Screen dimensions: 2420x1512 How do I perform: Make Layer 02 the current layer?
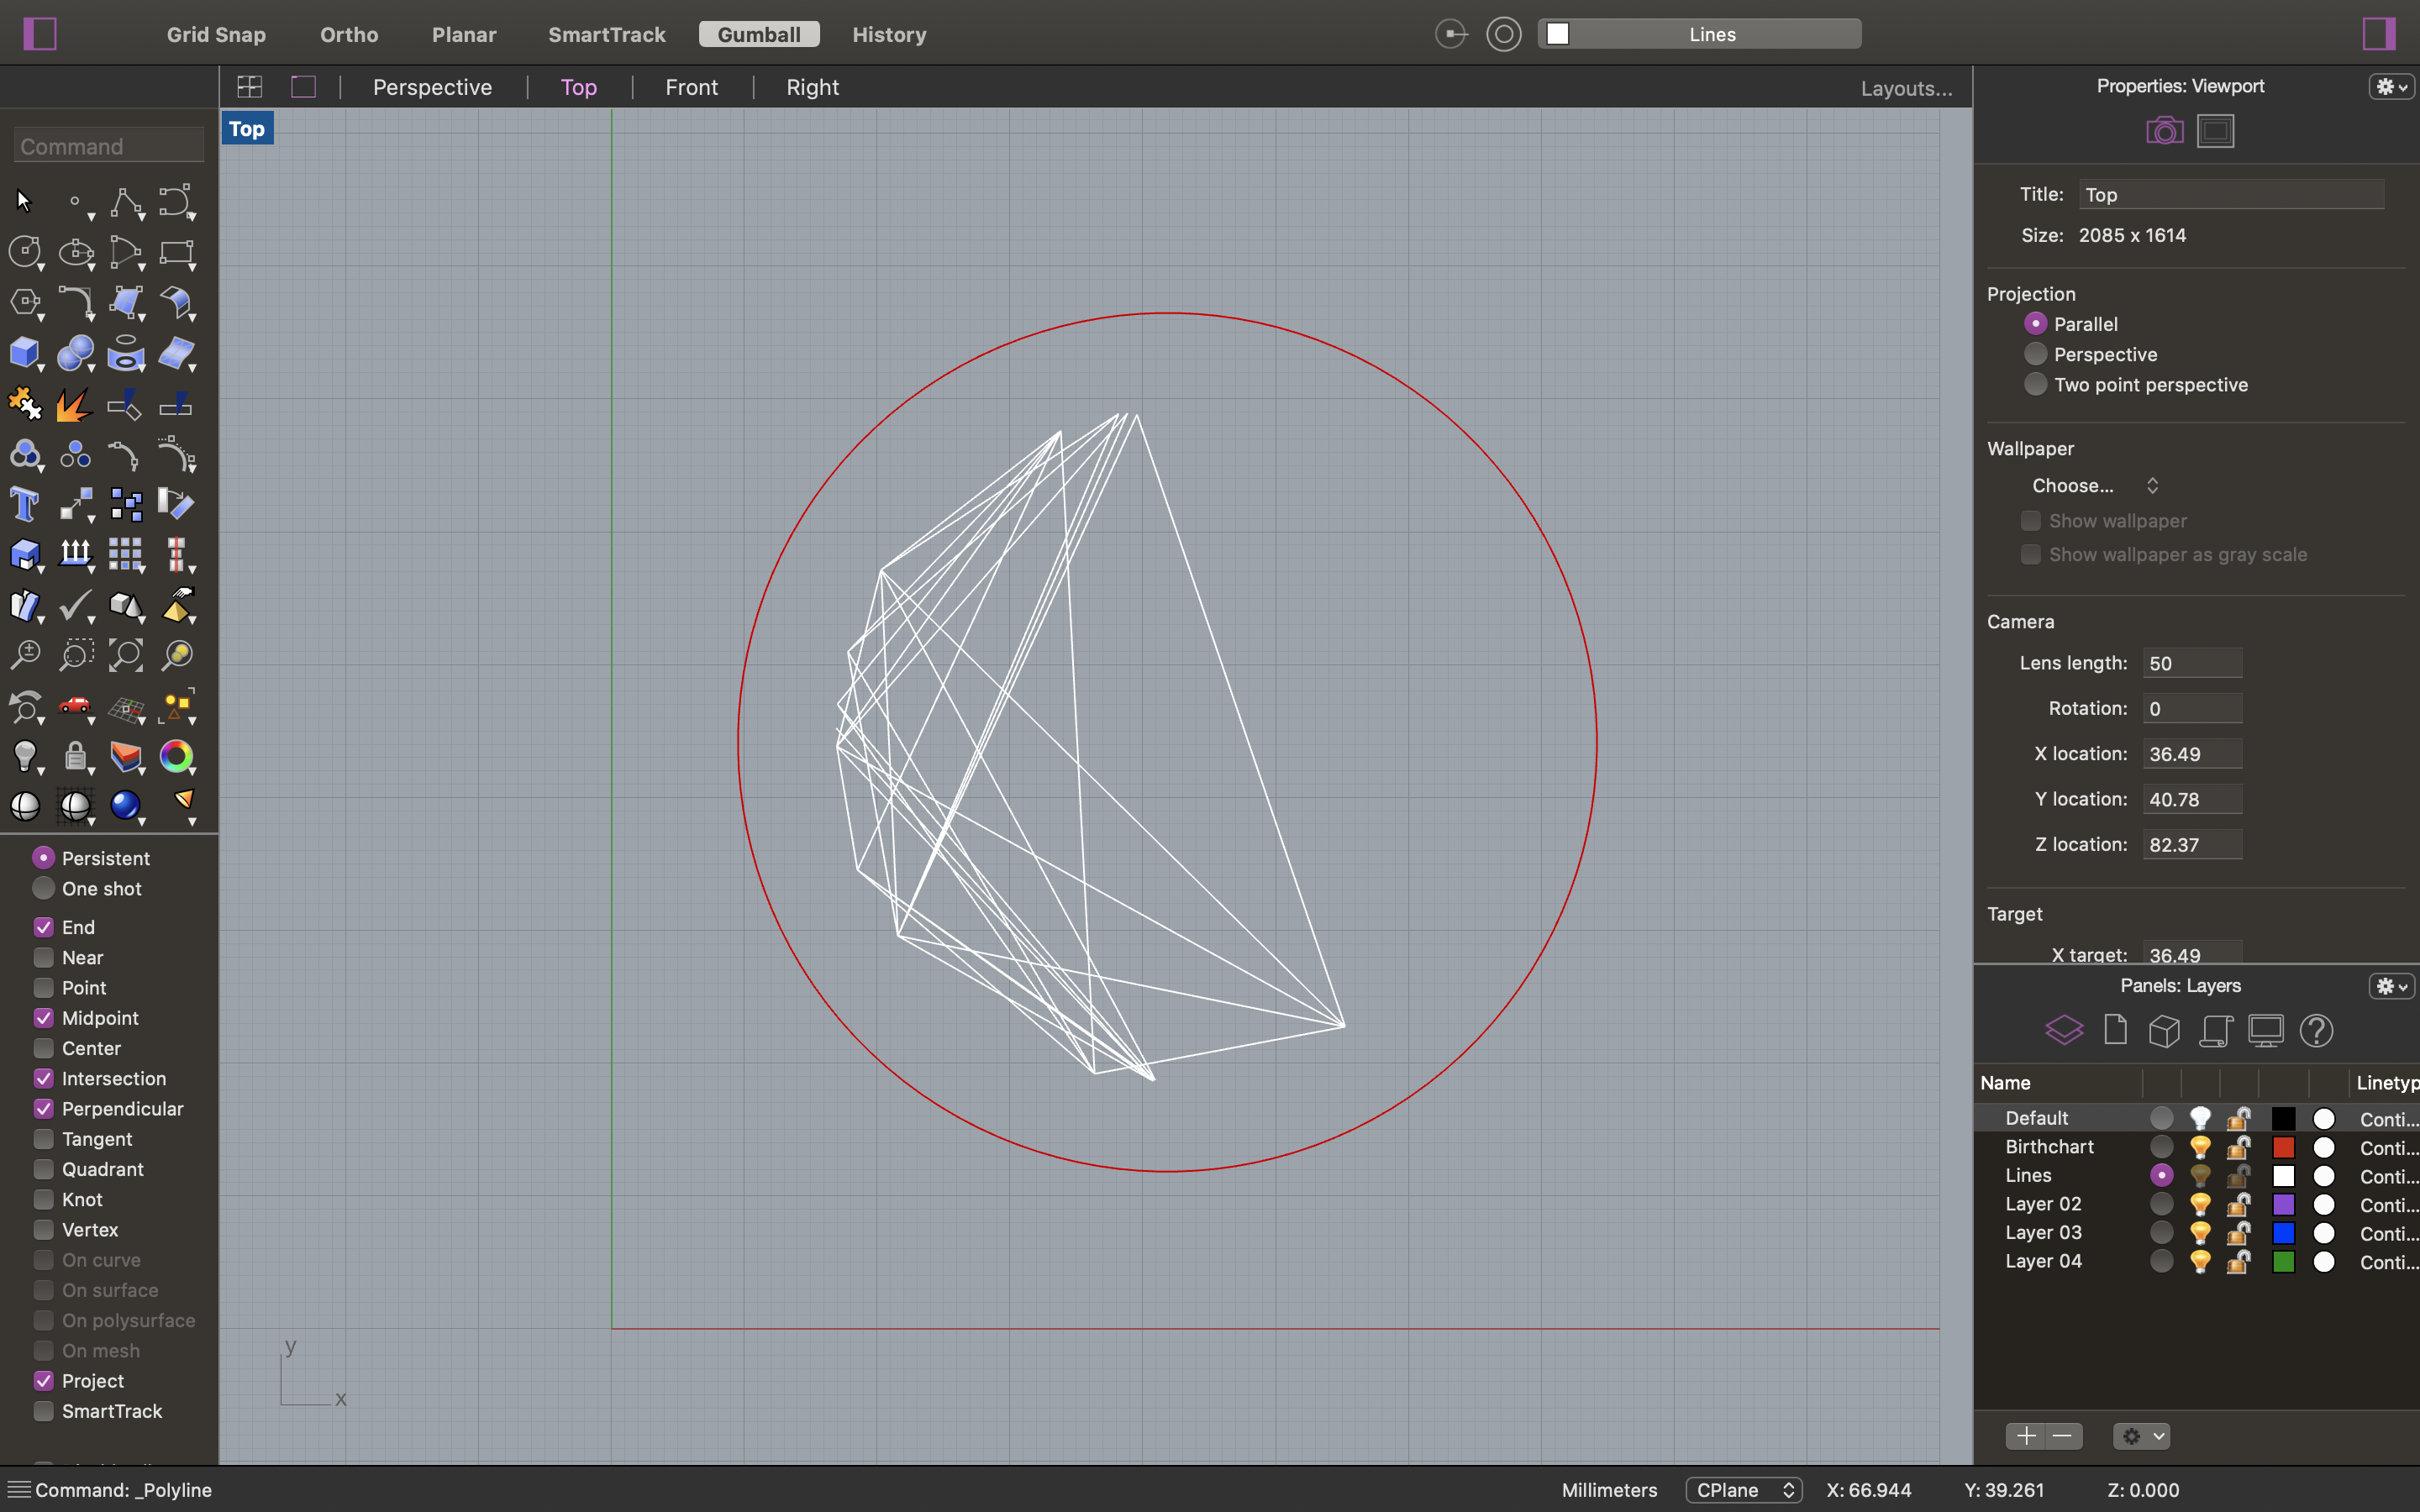(2161, 1204)
